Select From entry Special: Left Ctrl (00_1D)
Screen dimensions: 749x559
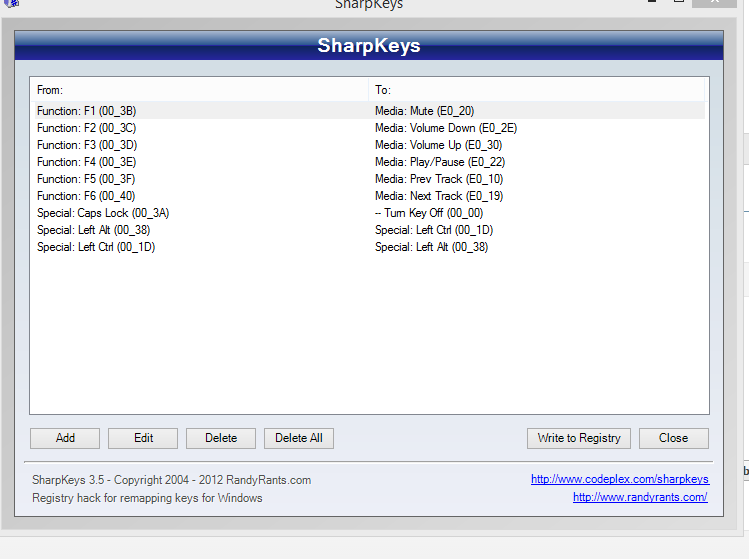(96, 247)
